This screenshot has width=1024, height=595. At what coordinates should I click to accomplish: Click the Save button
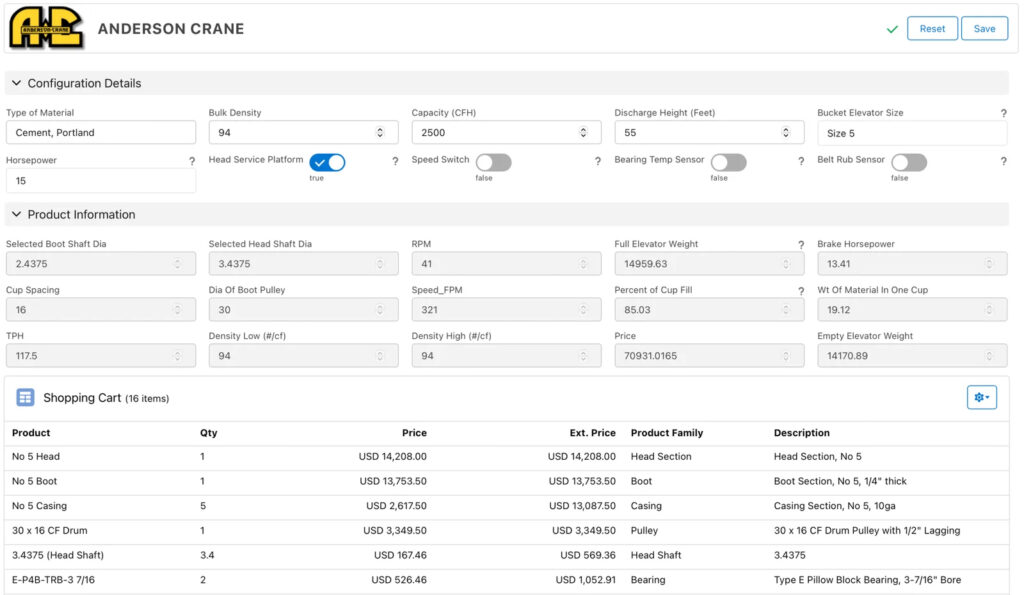tap(984, 29)
